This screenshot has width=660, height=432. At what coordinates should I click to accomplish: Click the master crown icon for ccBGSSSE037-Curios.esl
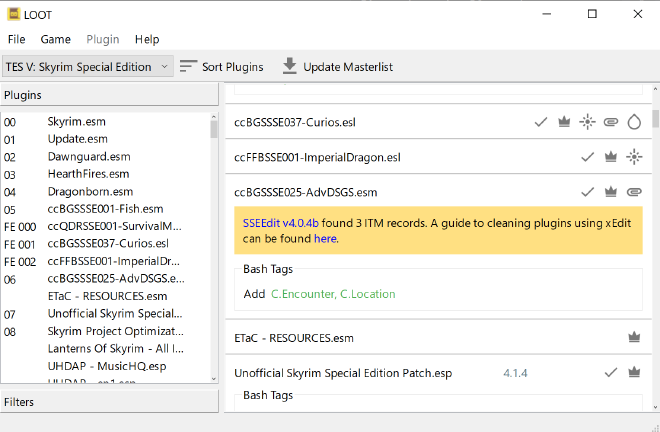(564, 122)
